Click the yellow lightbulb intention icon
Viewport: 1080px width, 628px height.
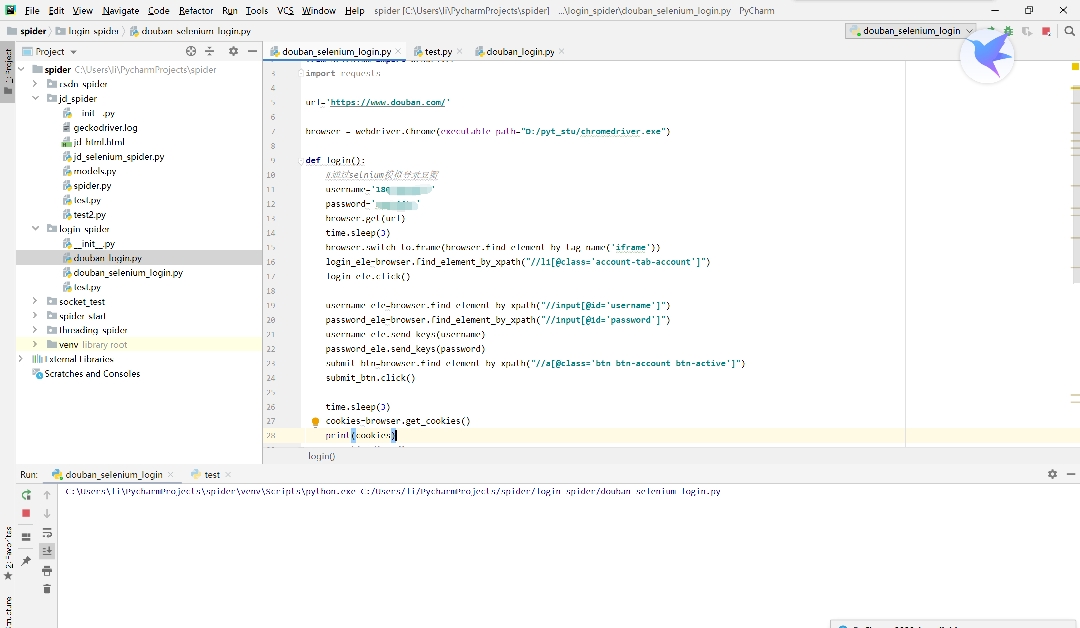(315, 422)
